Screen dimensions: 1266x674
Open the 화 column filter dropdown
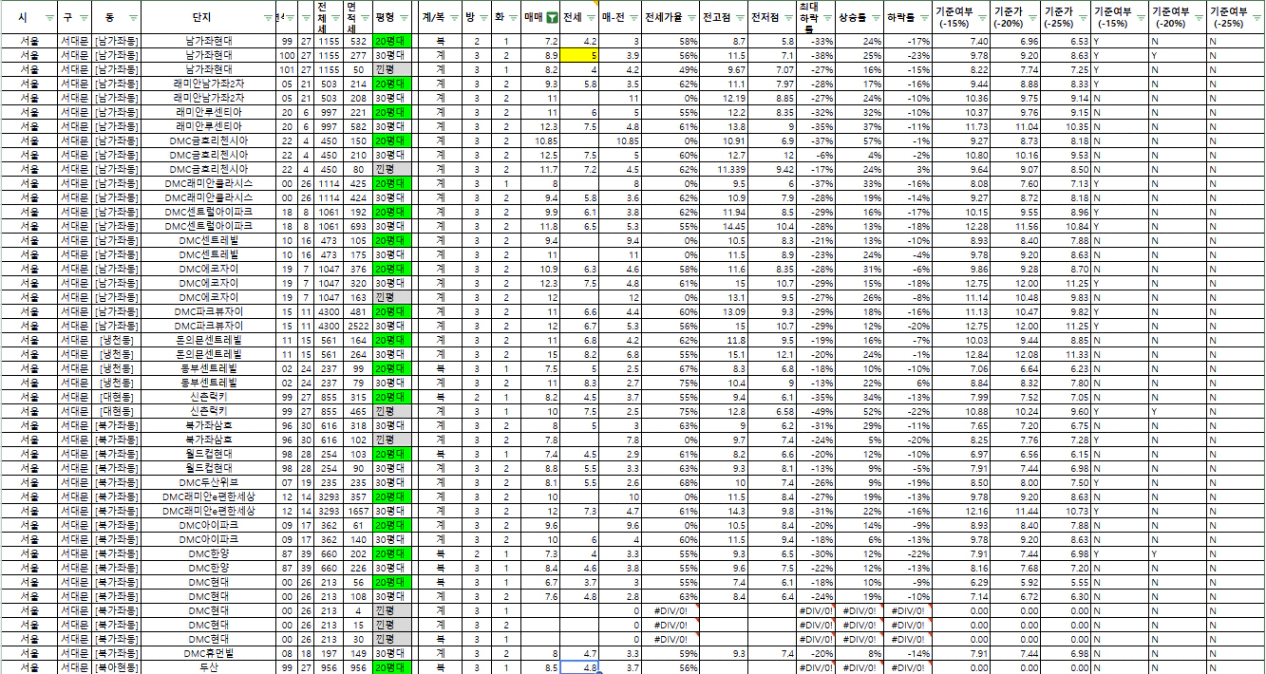click(x=513, y=19)
